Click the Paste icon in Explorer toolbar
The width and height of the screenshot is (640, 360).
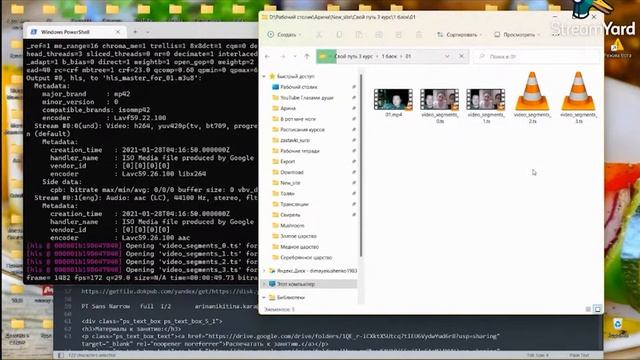[x=359, y=35]
